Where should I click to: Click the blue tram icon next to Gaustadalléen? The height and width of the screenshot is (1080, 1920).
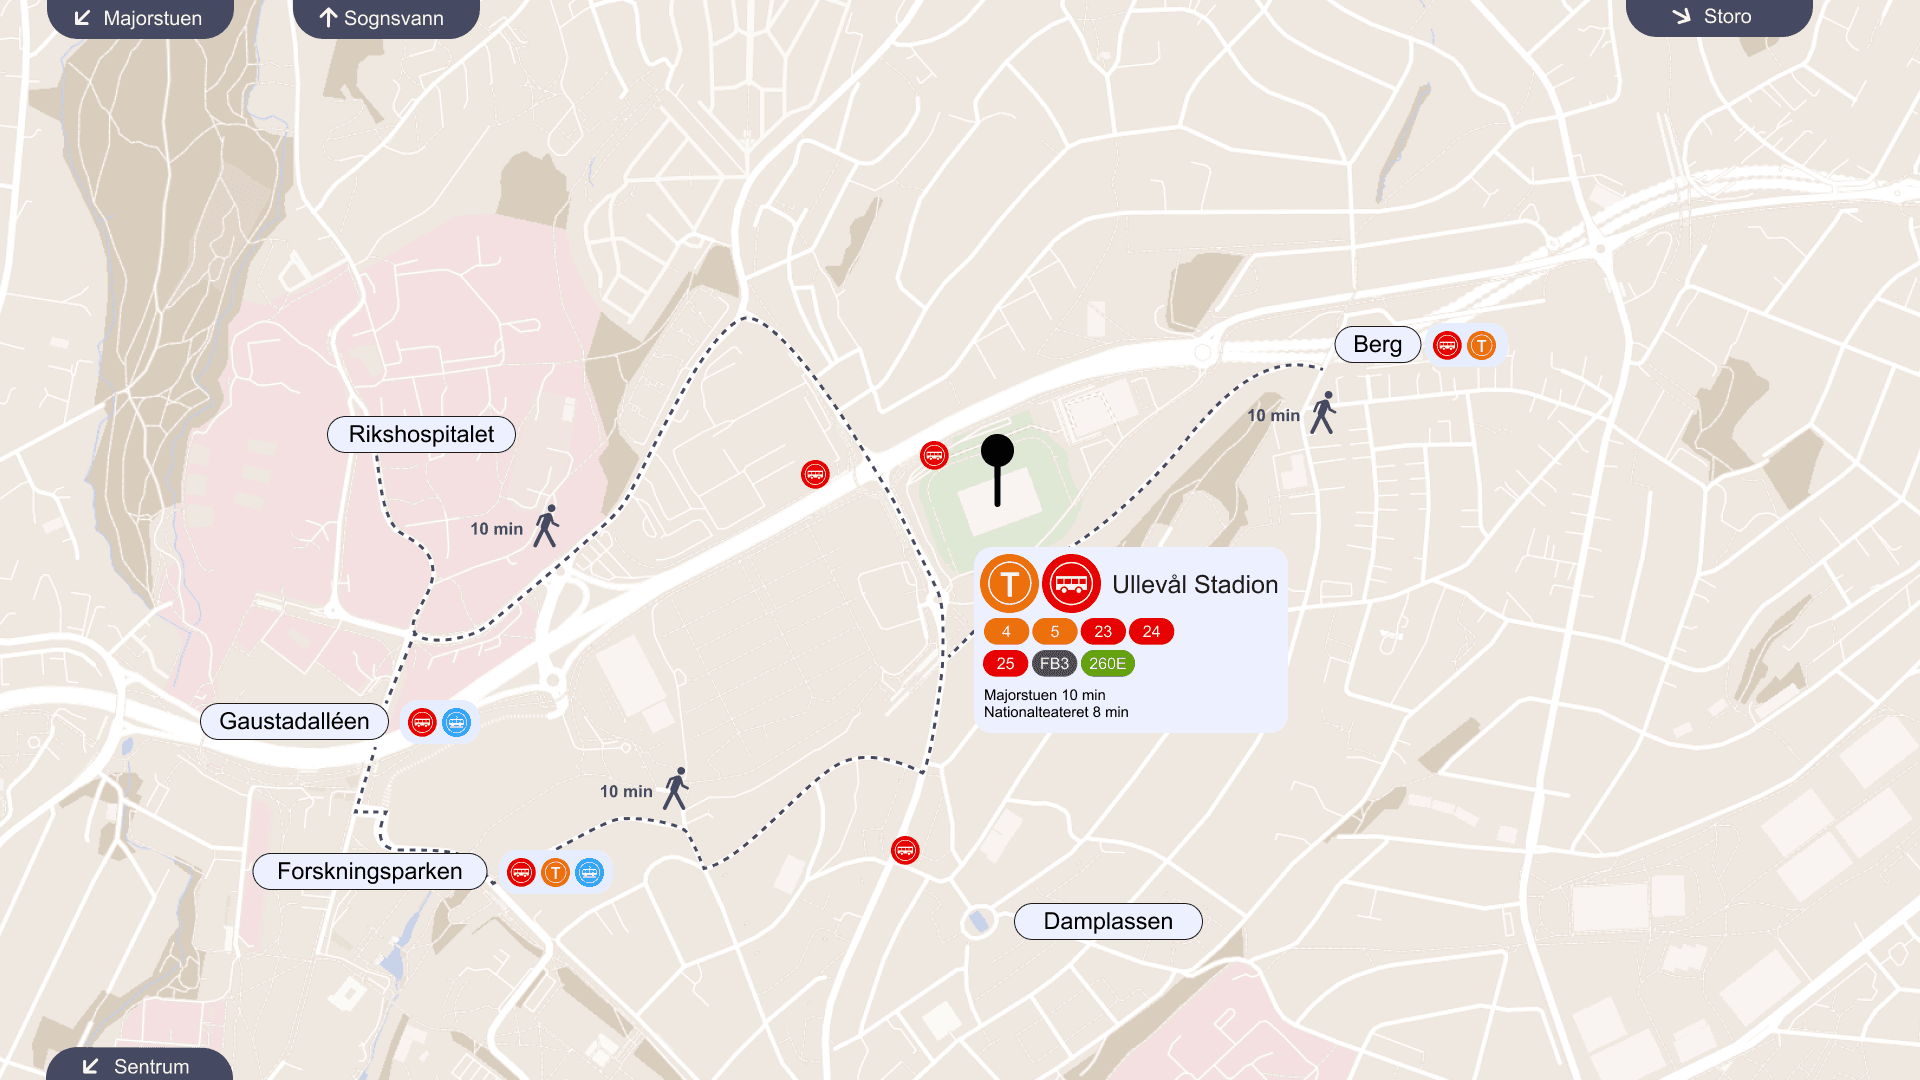[x=456, y=722]
